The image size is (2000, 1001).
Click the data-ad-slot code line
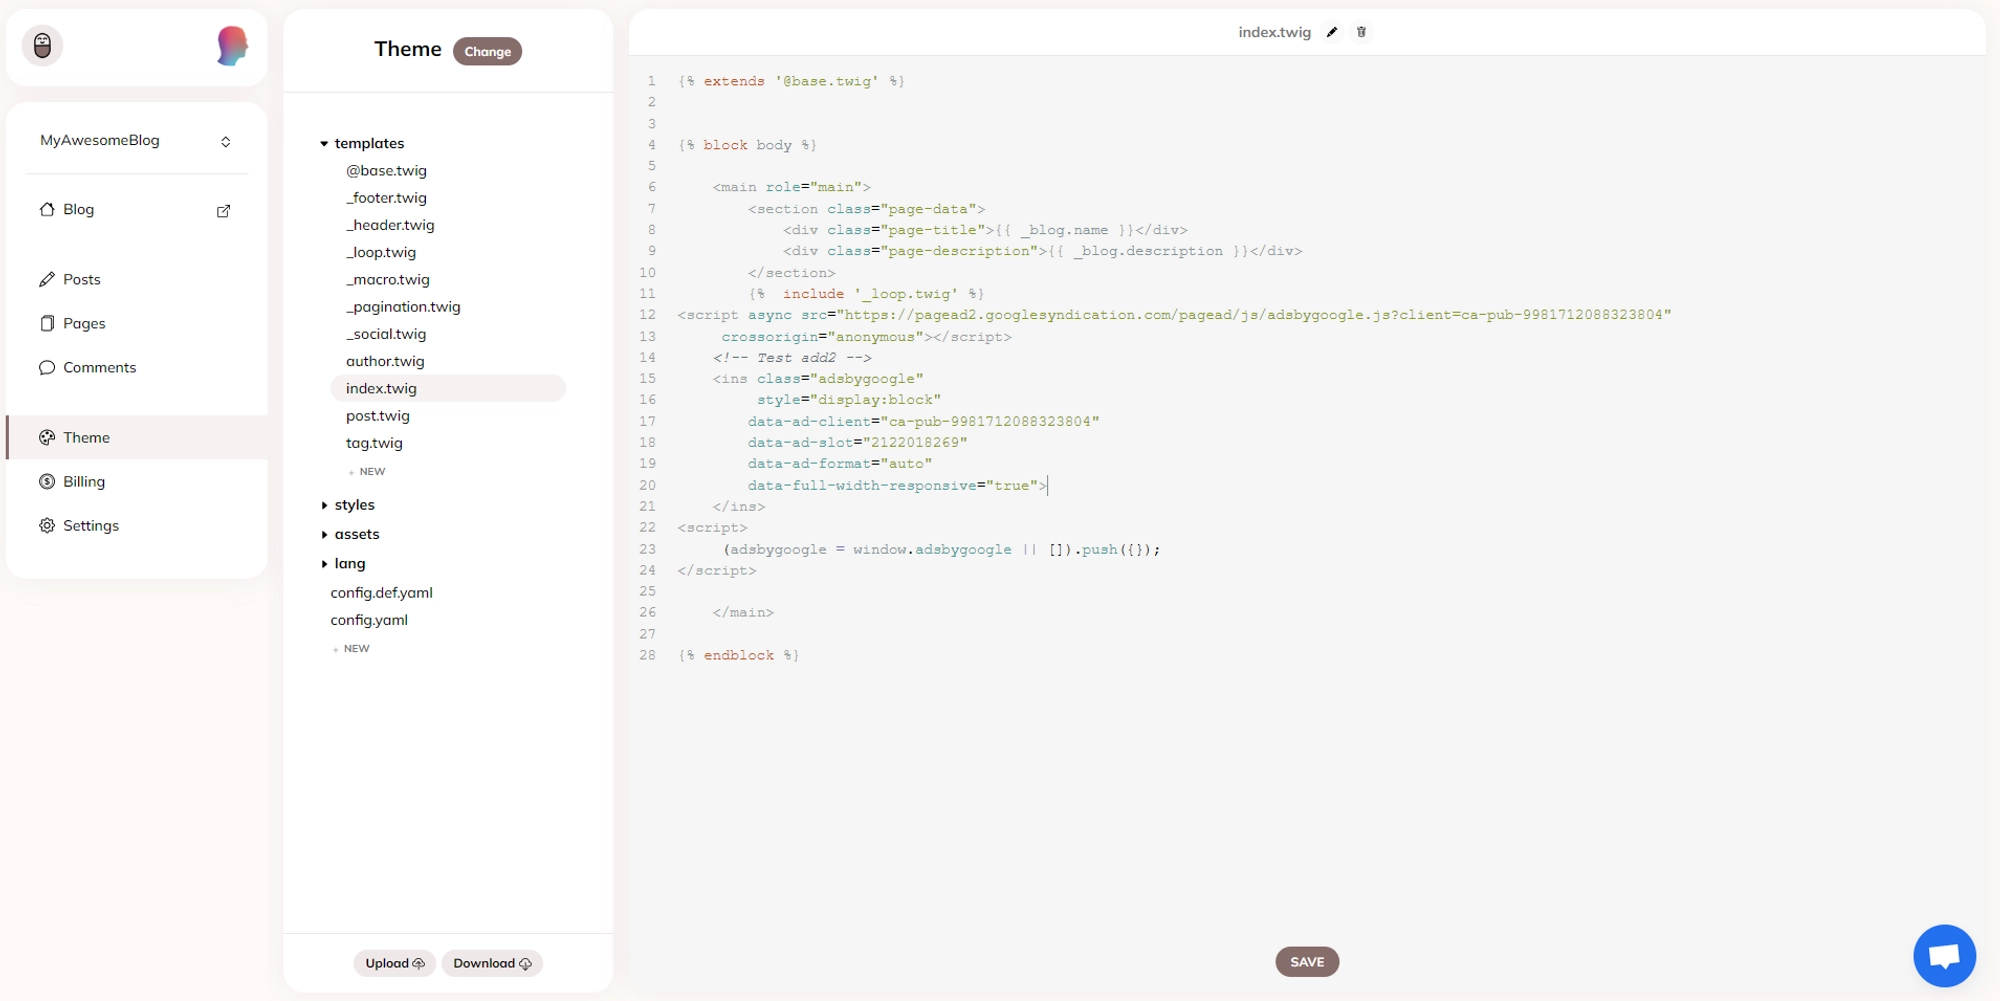point(857,443)
